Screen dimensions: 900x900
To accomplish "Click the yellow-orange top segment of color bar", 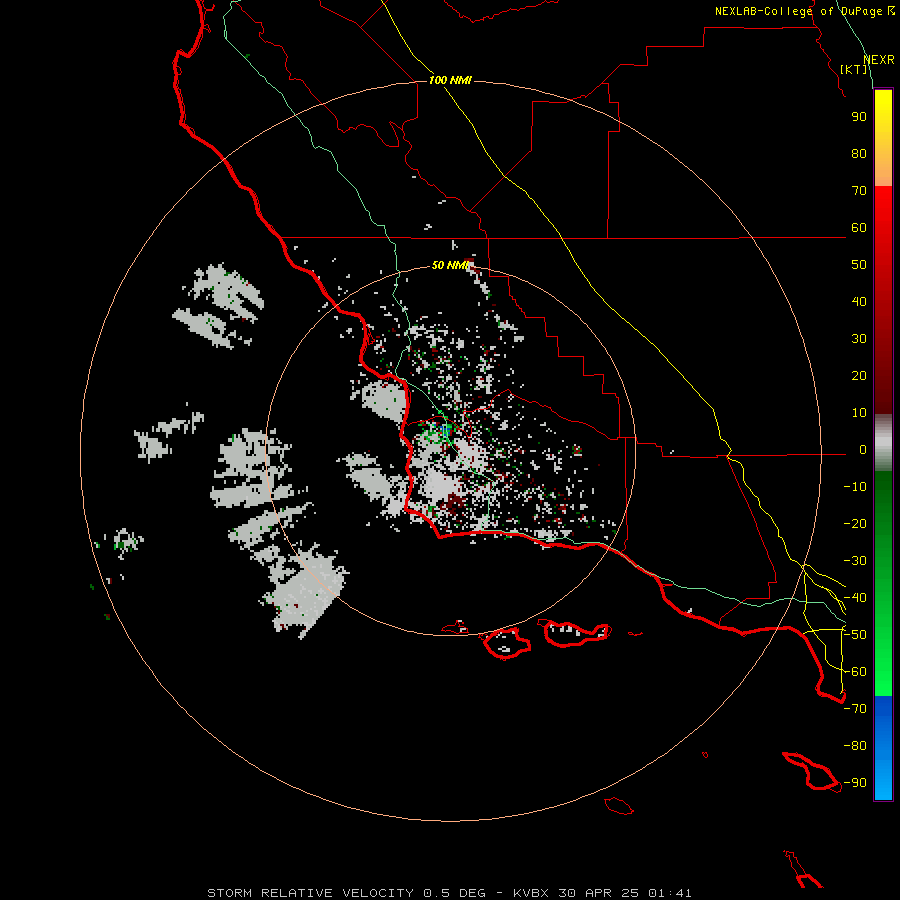I will 883,138.
